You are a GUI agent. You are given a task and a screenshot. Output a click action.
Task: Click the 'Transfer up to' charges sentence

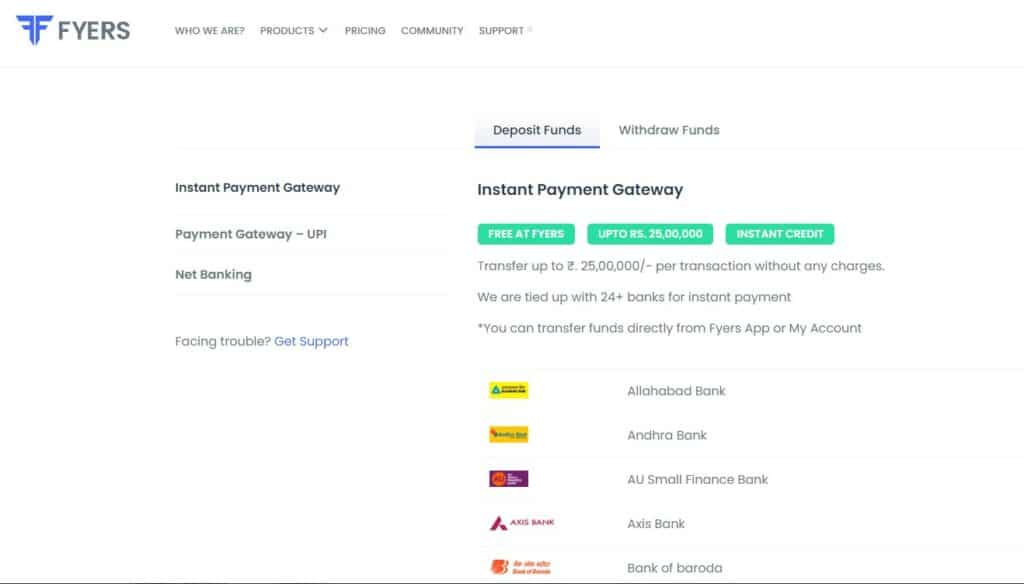(680, 266)
